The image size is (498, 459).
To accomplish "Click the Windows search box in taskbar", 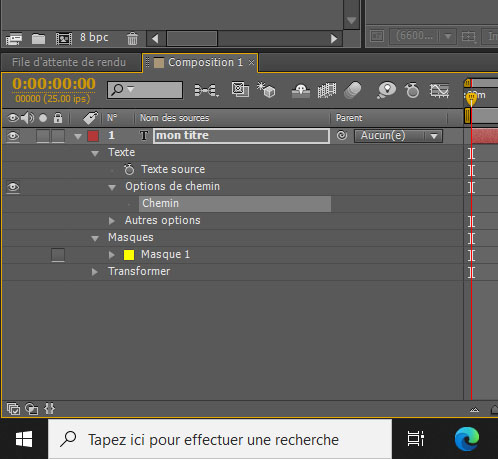I will point(220,439).
